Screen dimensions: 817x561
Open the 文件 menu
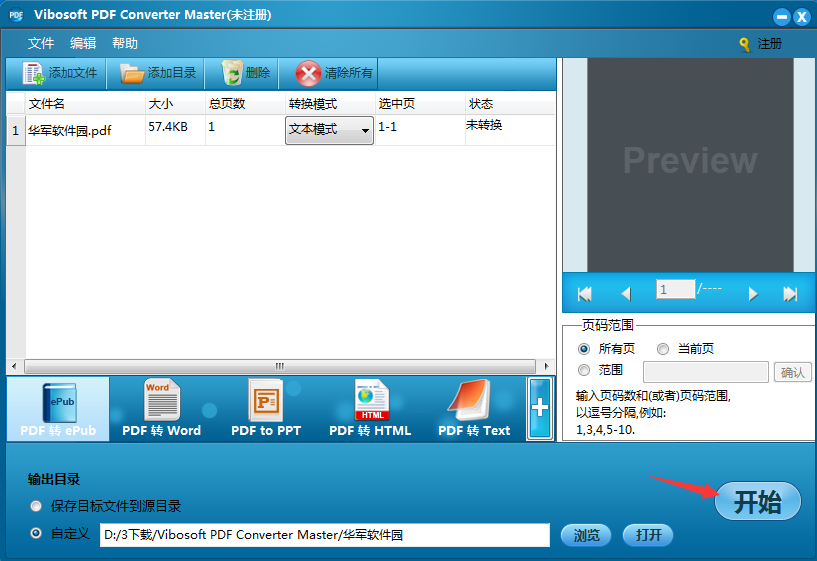tap(41, 43)
